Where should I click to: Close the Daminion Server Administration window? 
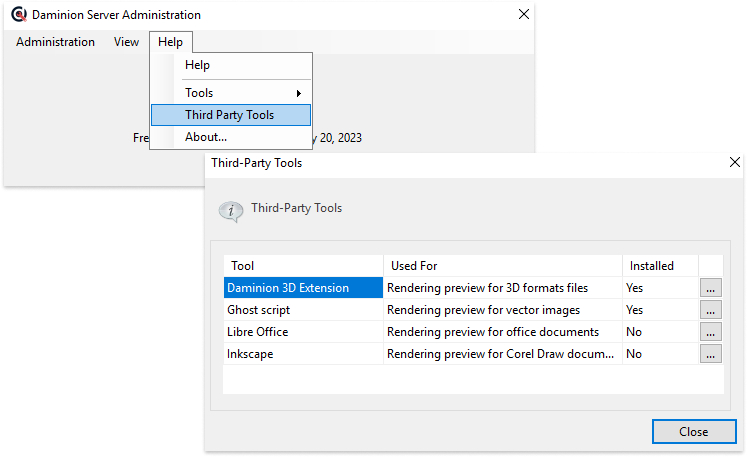(524, 14)
